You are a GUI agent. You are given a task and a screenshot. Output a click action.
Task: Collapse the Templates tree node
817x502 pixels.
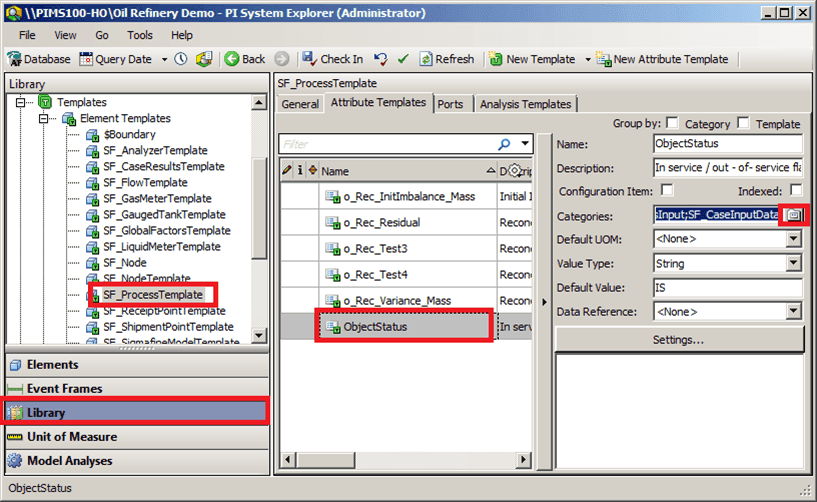[20, 102]
